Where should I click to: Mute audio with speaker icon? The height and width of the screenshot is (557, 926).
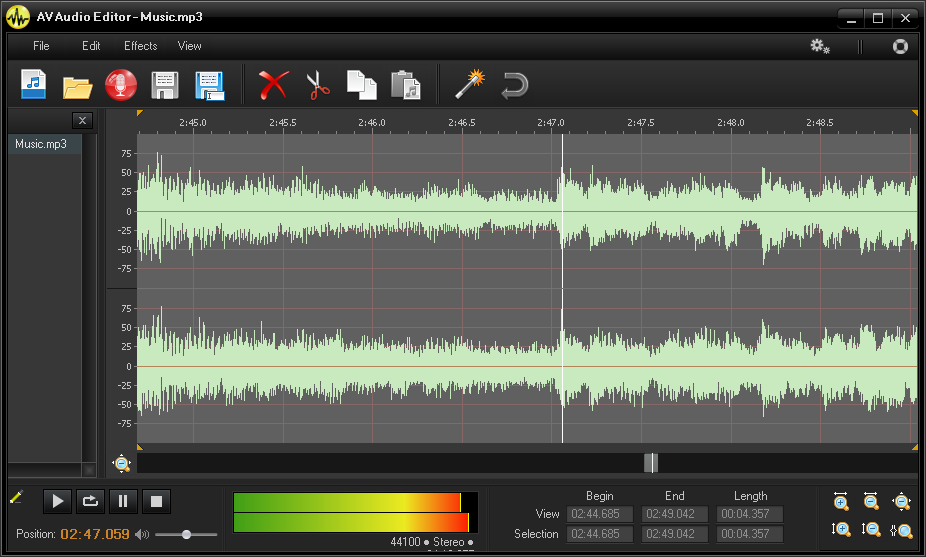[142, 535]
